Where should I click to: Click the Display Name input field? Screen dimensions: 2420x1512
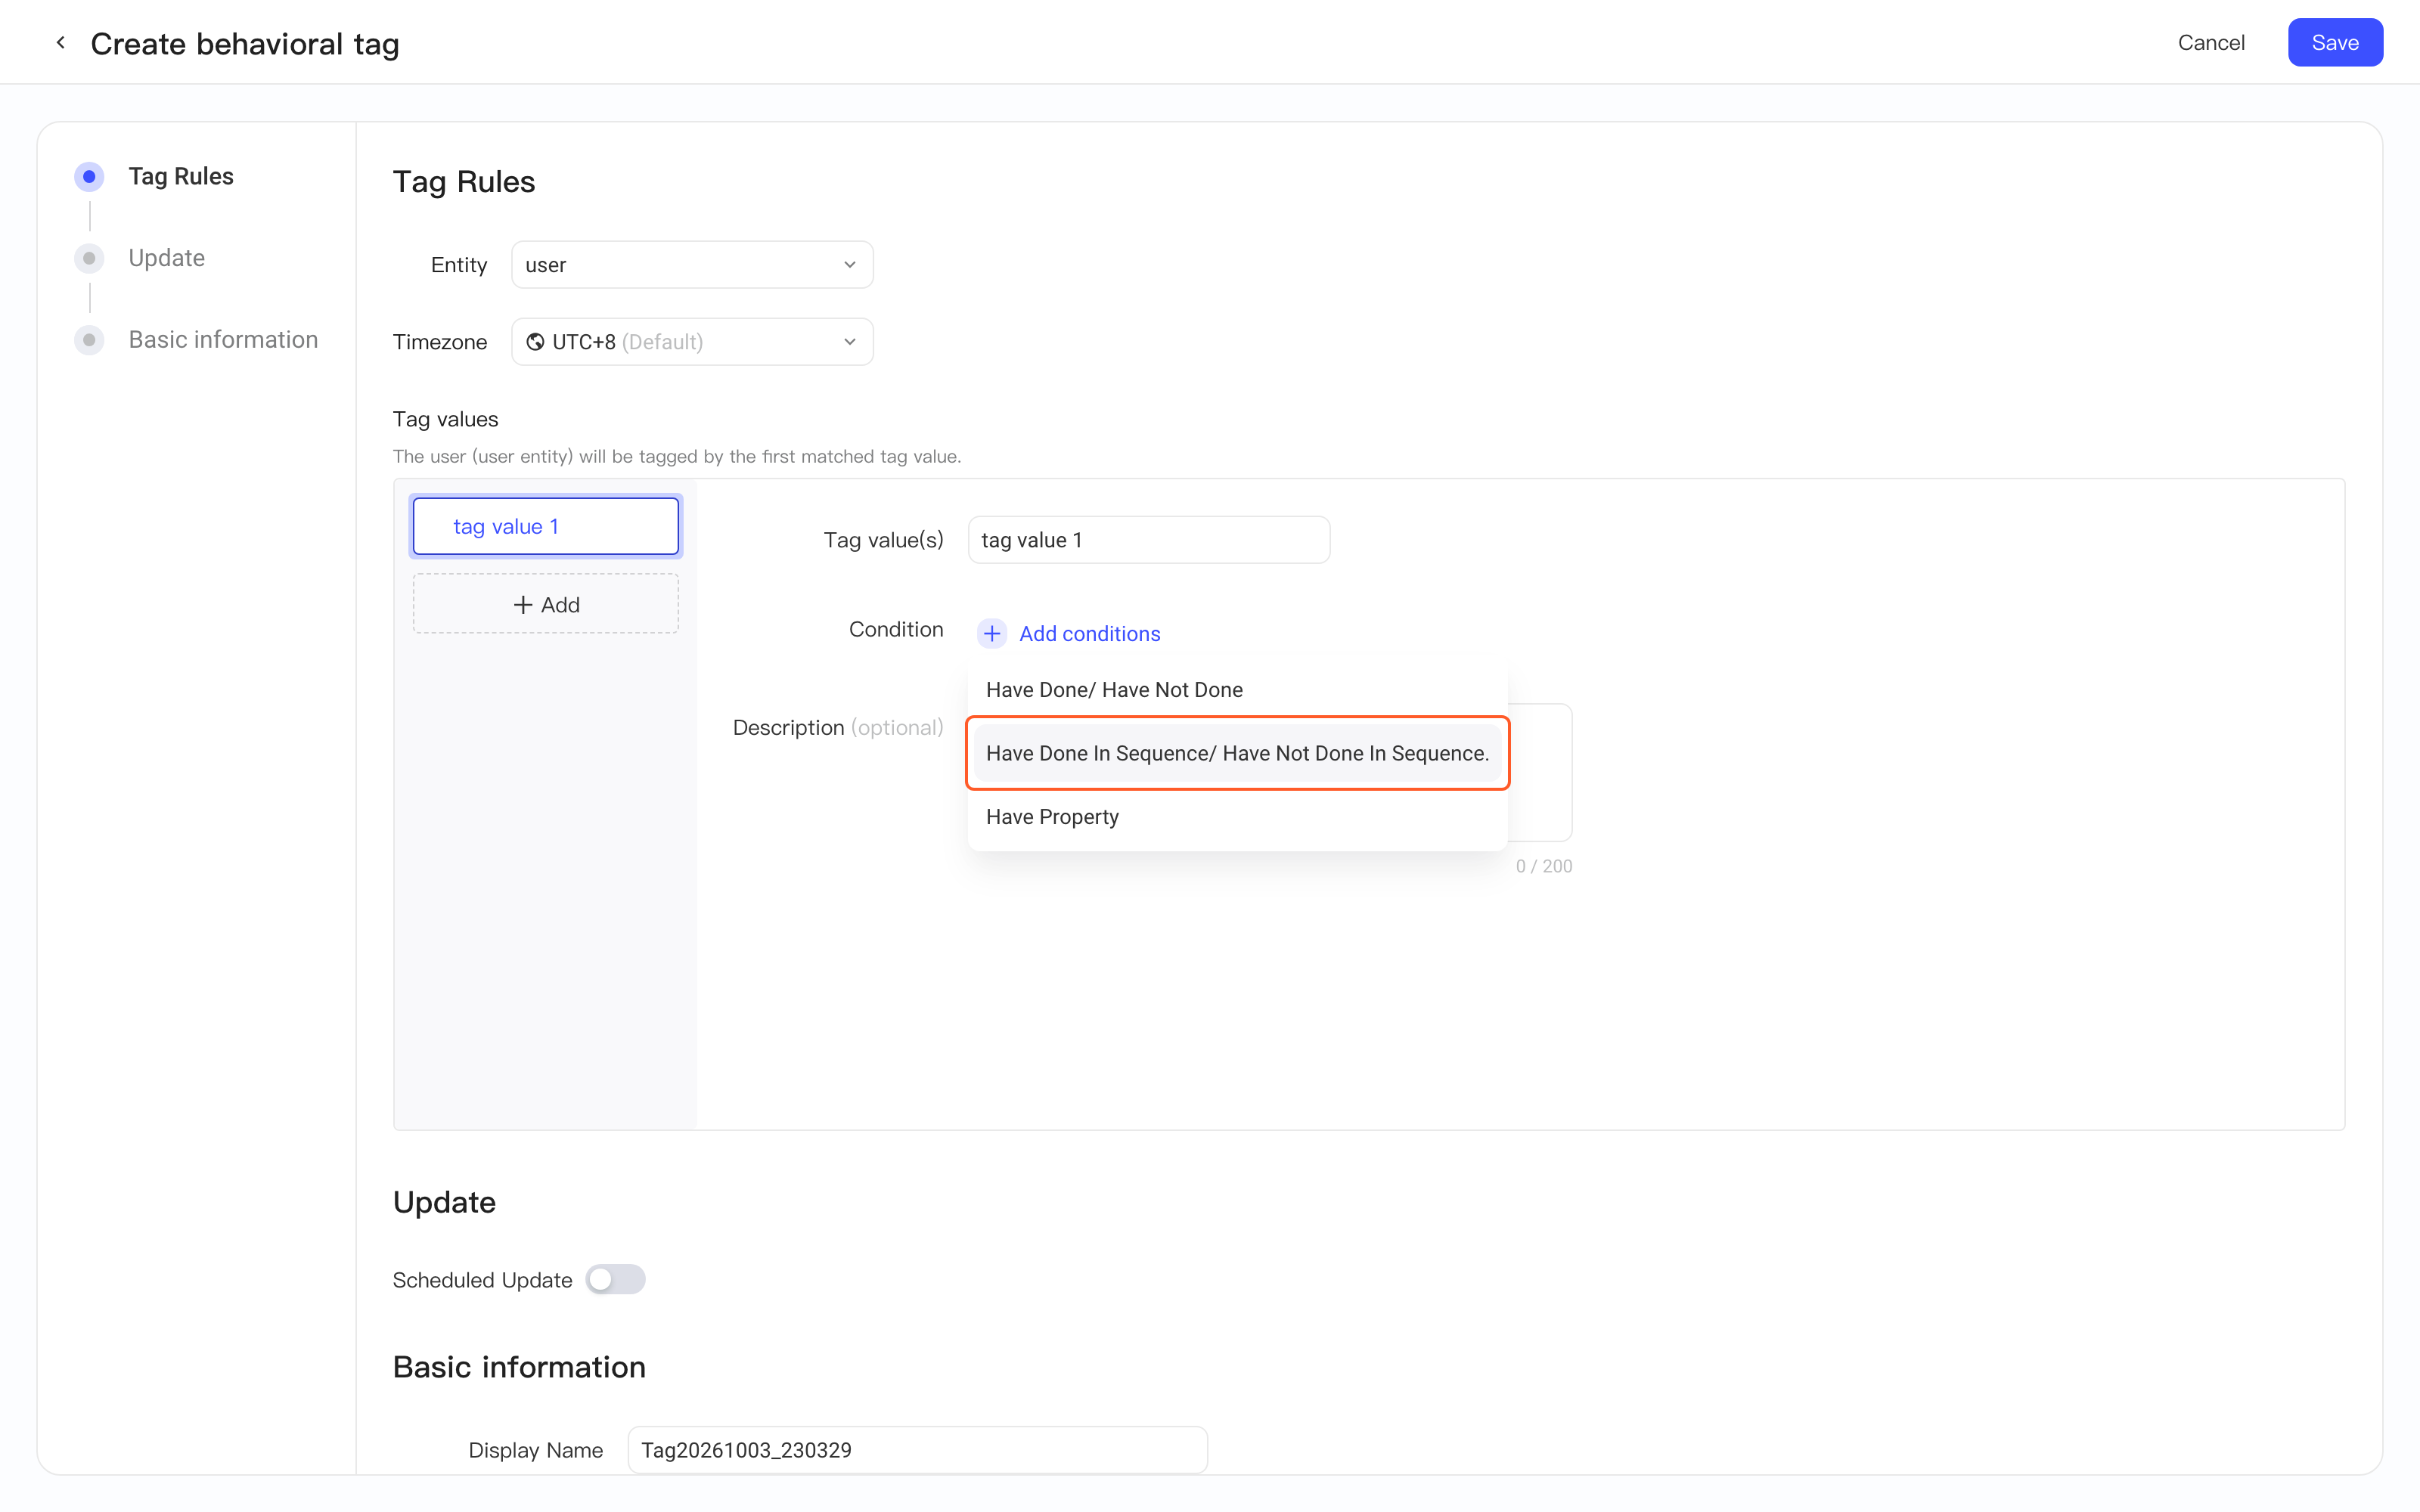pos(917,1449)
